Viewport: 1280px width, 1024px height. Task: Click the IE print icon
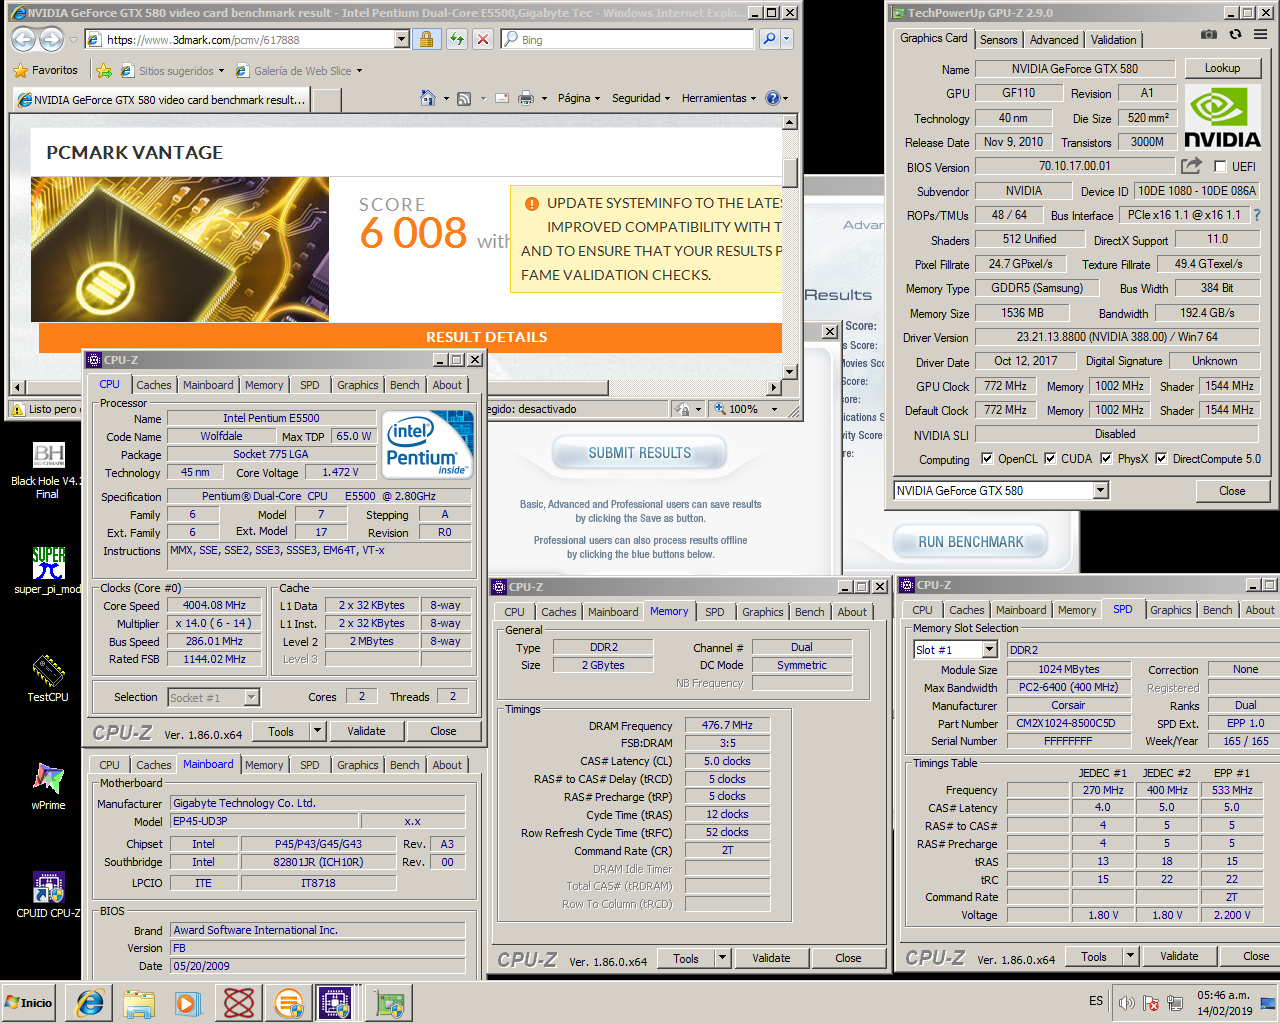point(525,98)
